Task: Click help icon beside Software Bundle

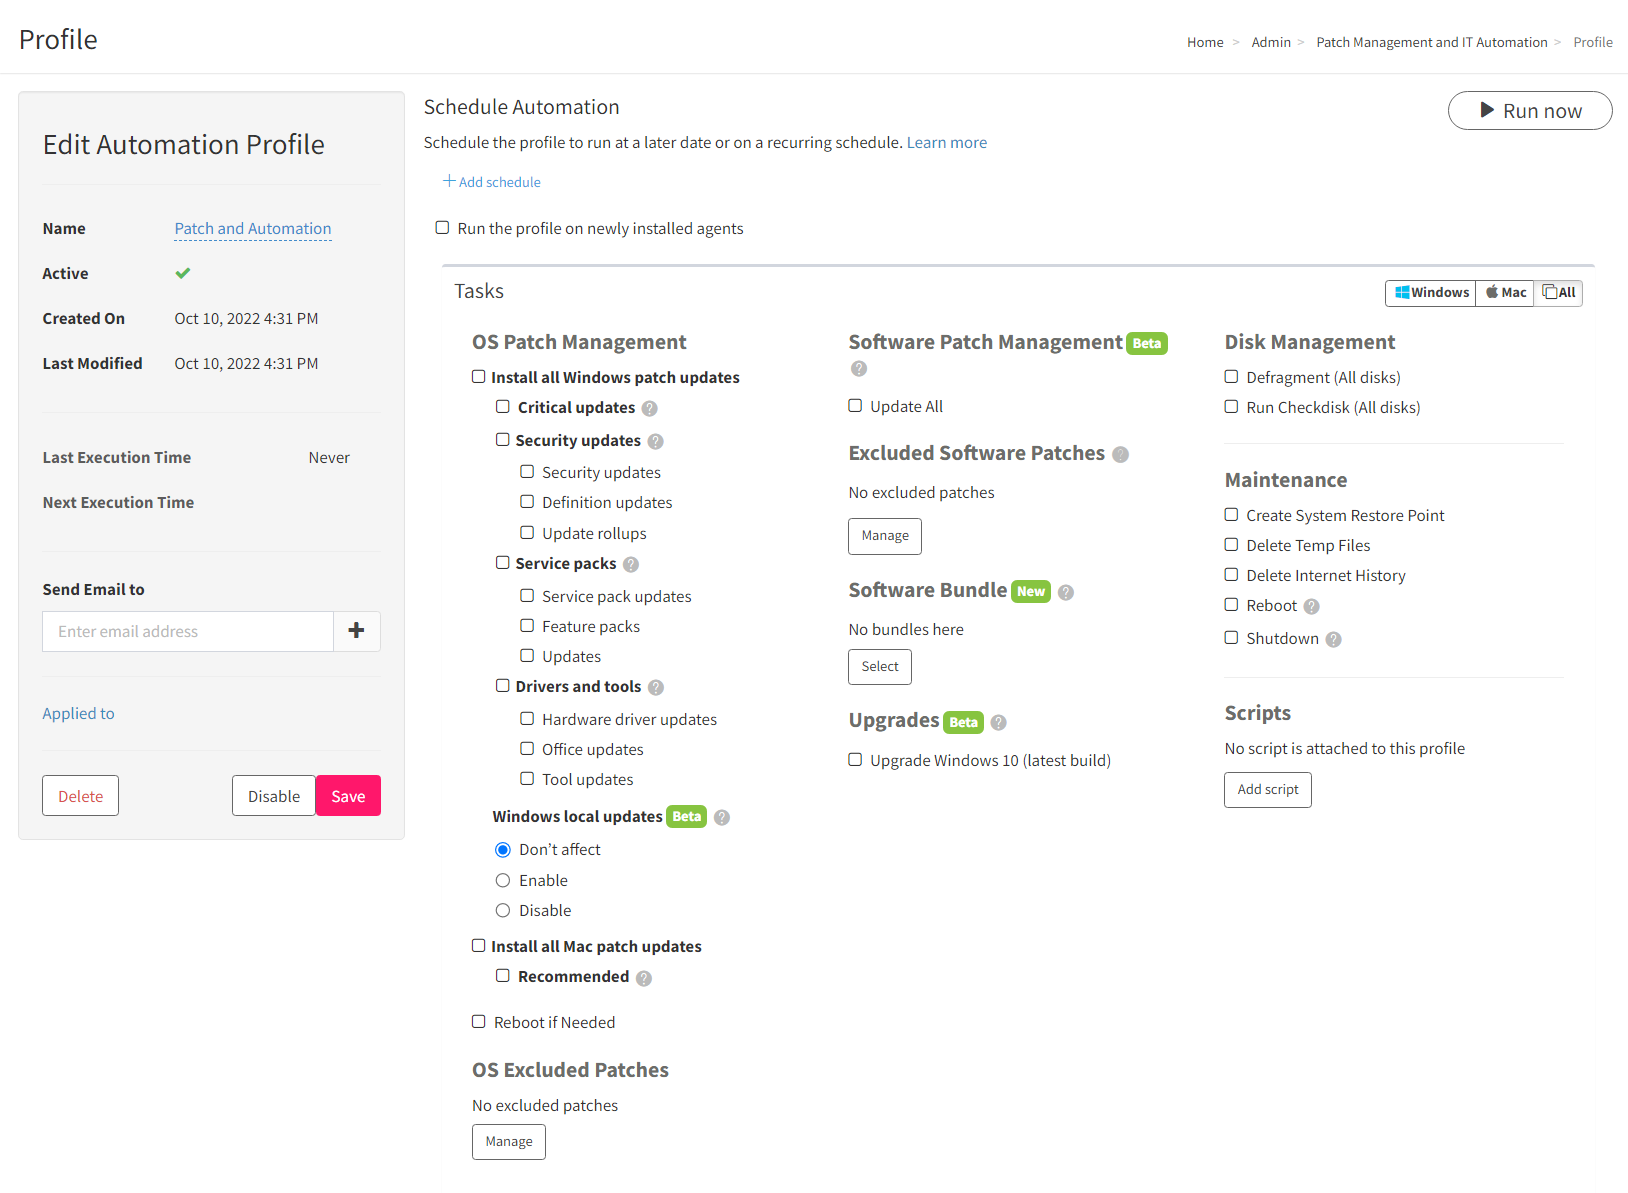Action: [x=1066, y=592]
